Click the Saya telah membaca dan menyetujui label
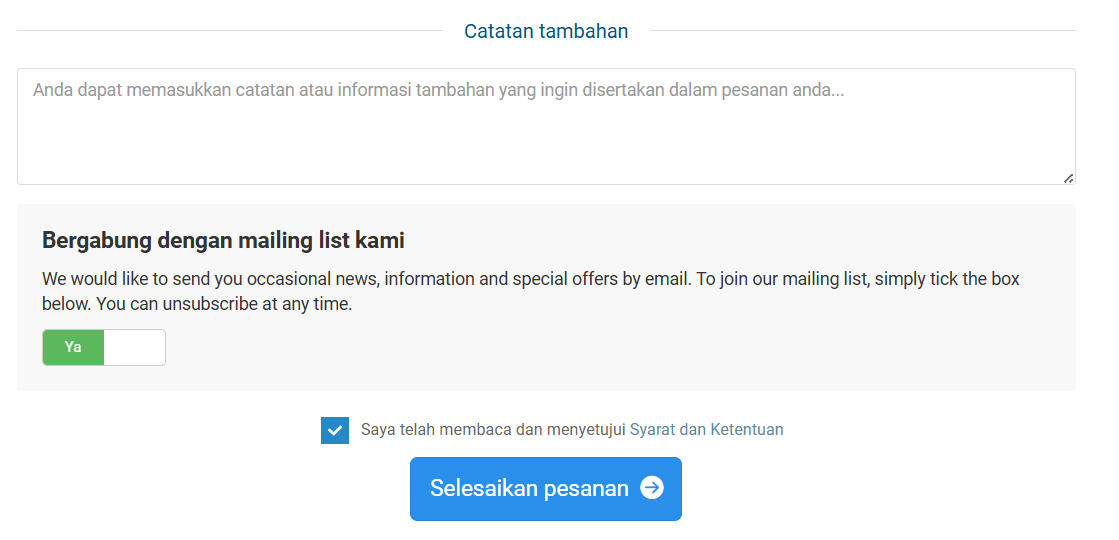The width and height of the screenshot is (1119, 540). tap(493, 429)
